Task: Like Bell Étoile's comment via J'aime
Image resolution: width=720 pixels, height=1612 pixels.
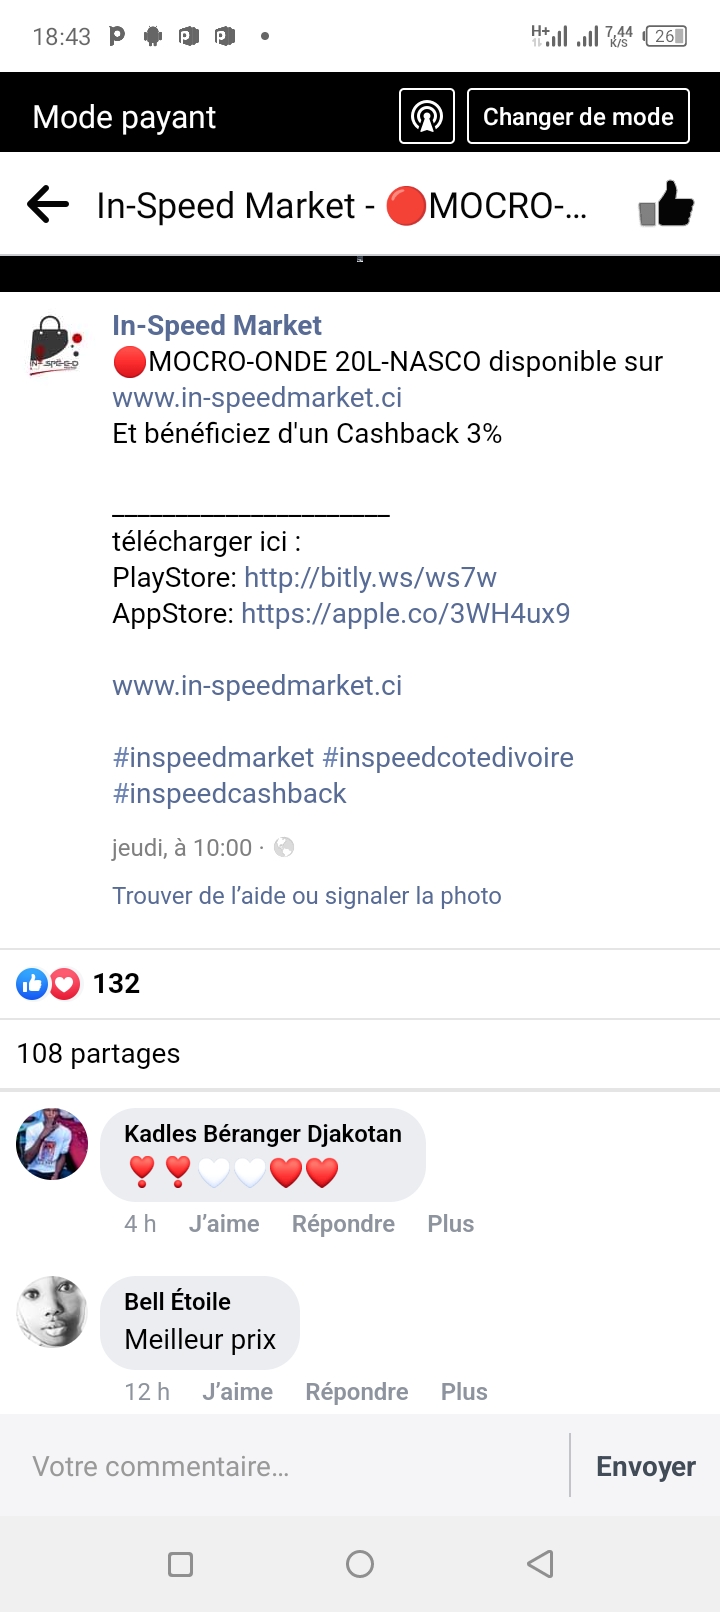Action: tap(237, 1392)
